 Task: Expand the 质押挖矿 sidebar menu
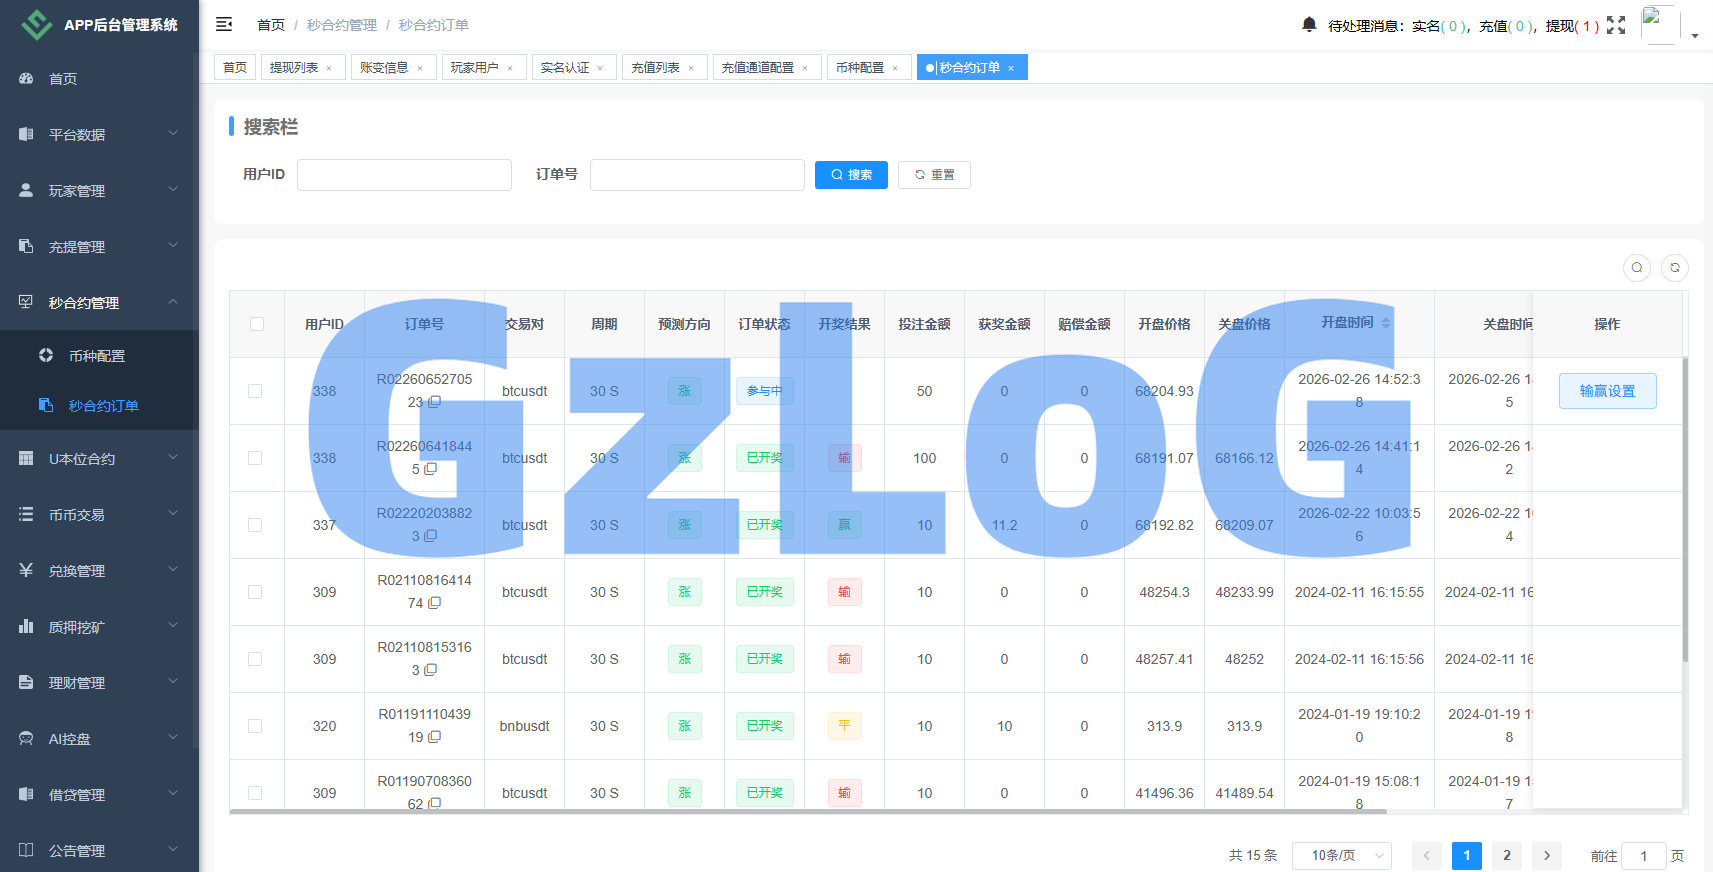point(99,626)
